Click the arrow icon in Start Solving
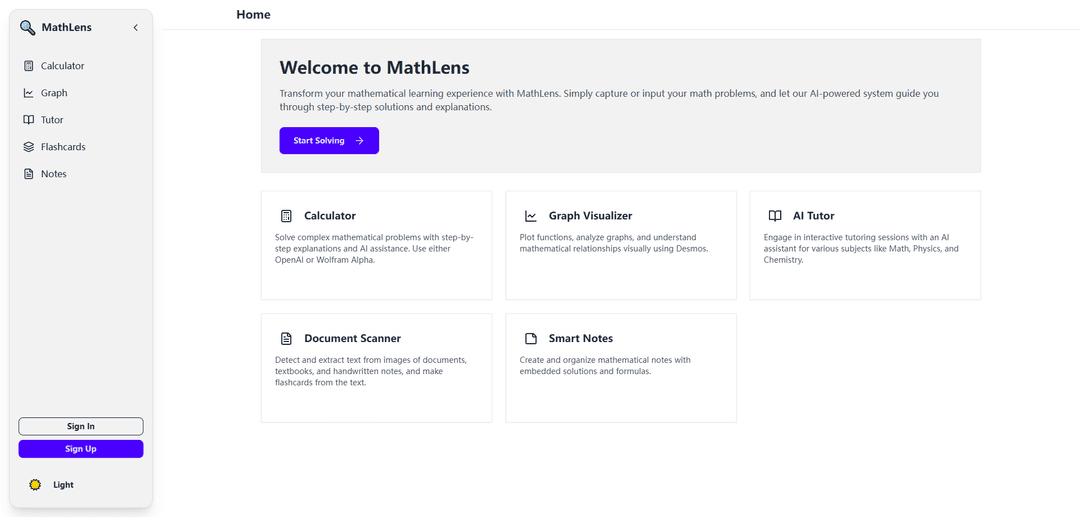 (360, 140)
